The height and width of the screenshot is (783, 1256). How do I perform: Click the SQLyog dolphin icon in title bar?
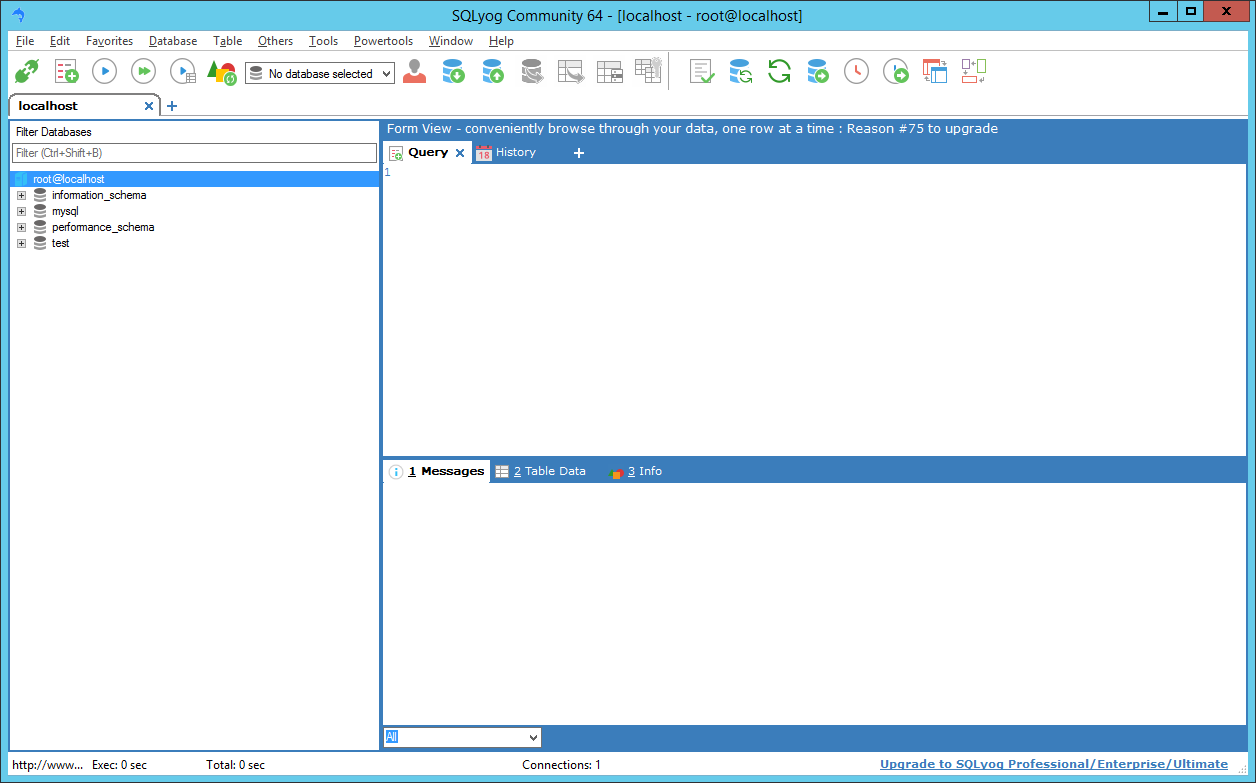point(18,15)
